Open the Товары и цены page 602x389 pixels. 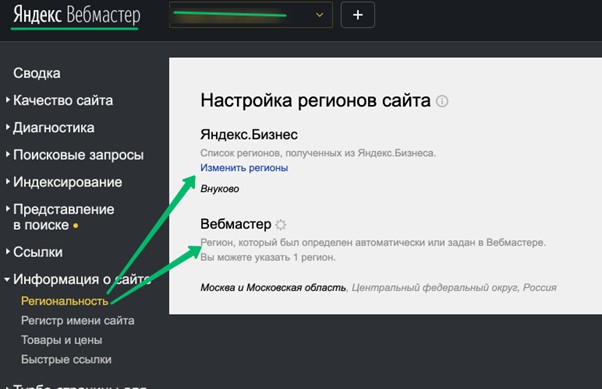click(x=61, y=340)
